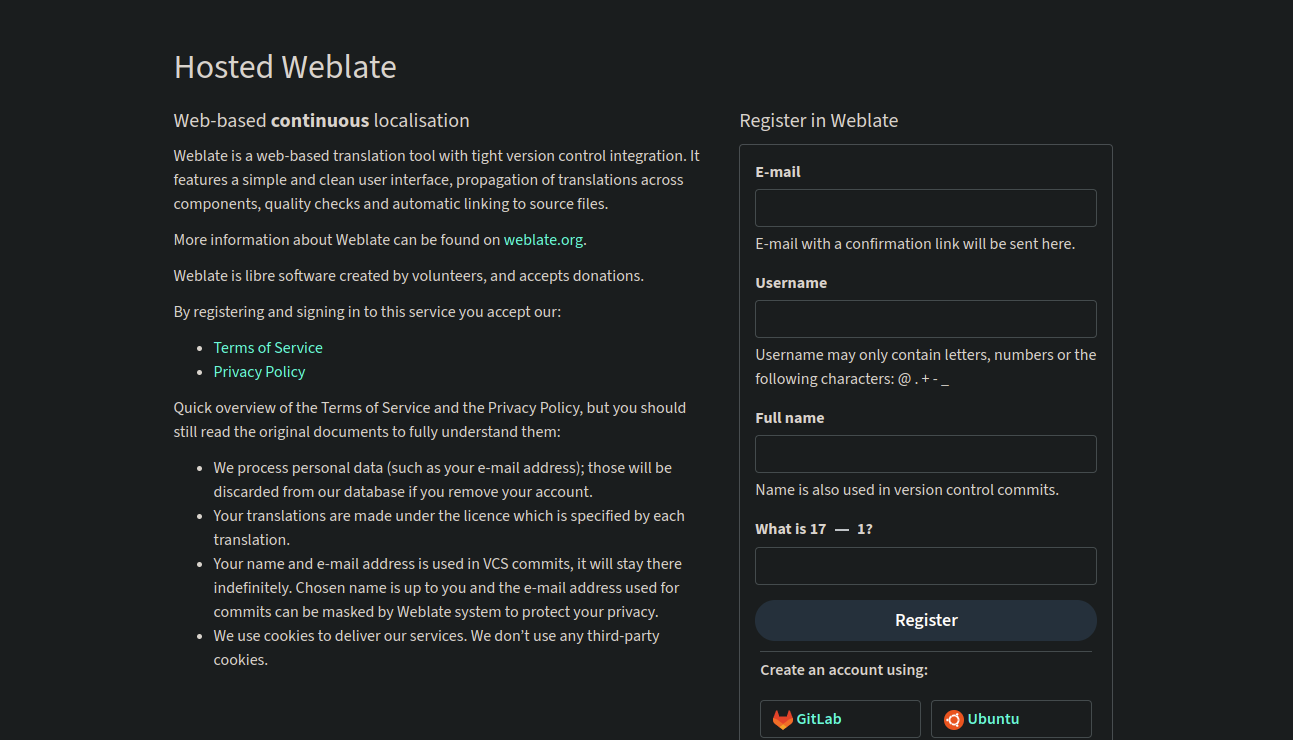Click the E-mail field label

tap(778, 172)
